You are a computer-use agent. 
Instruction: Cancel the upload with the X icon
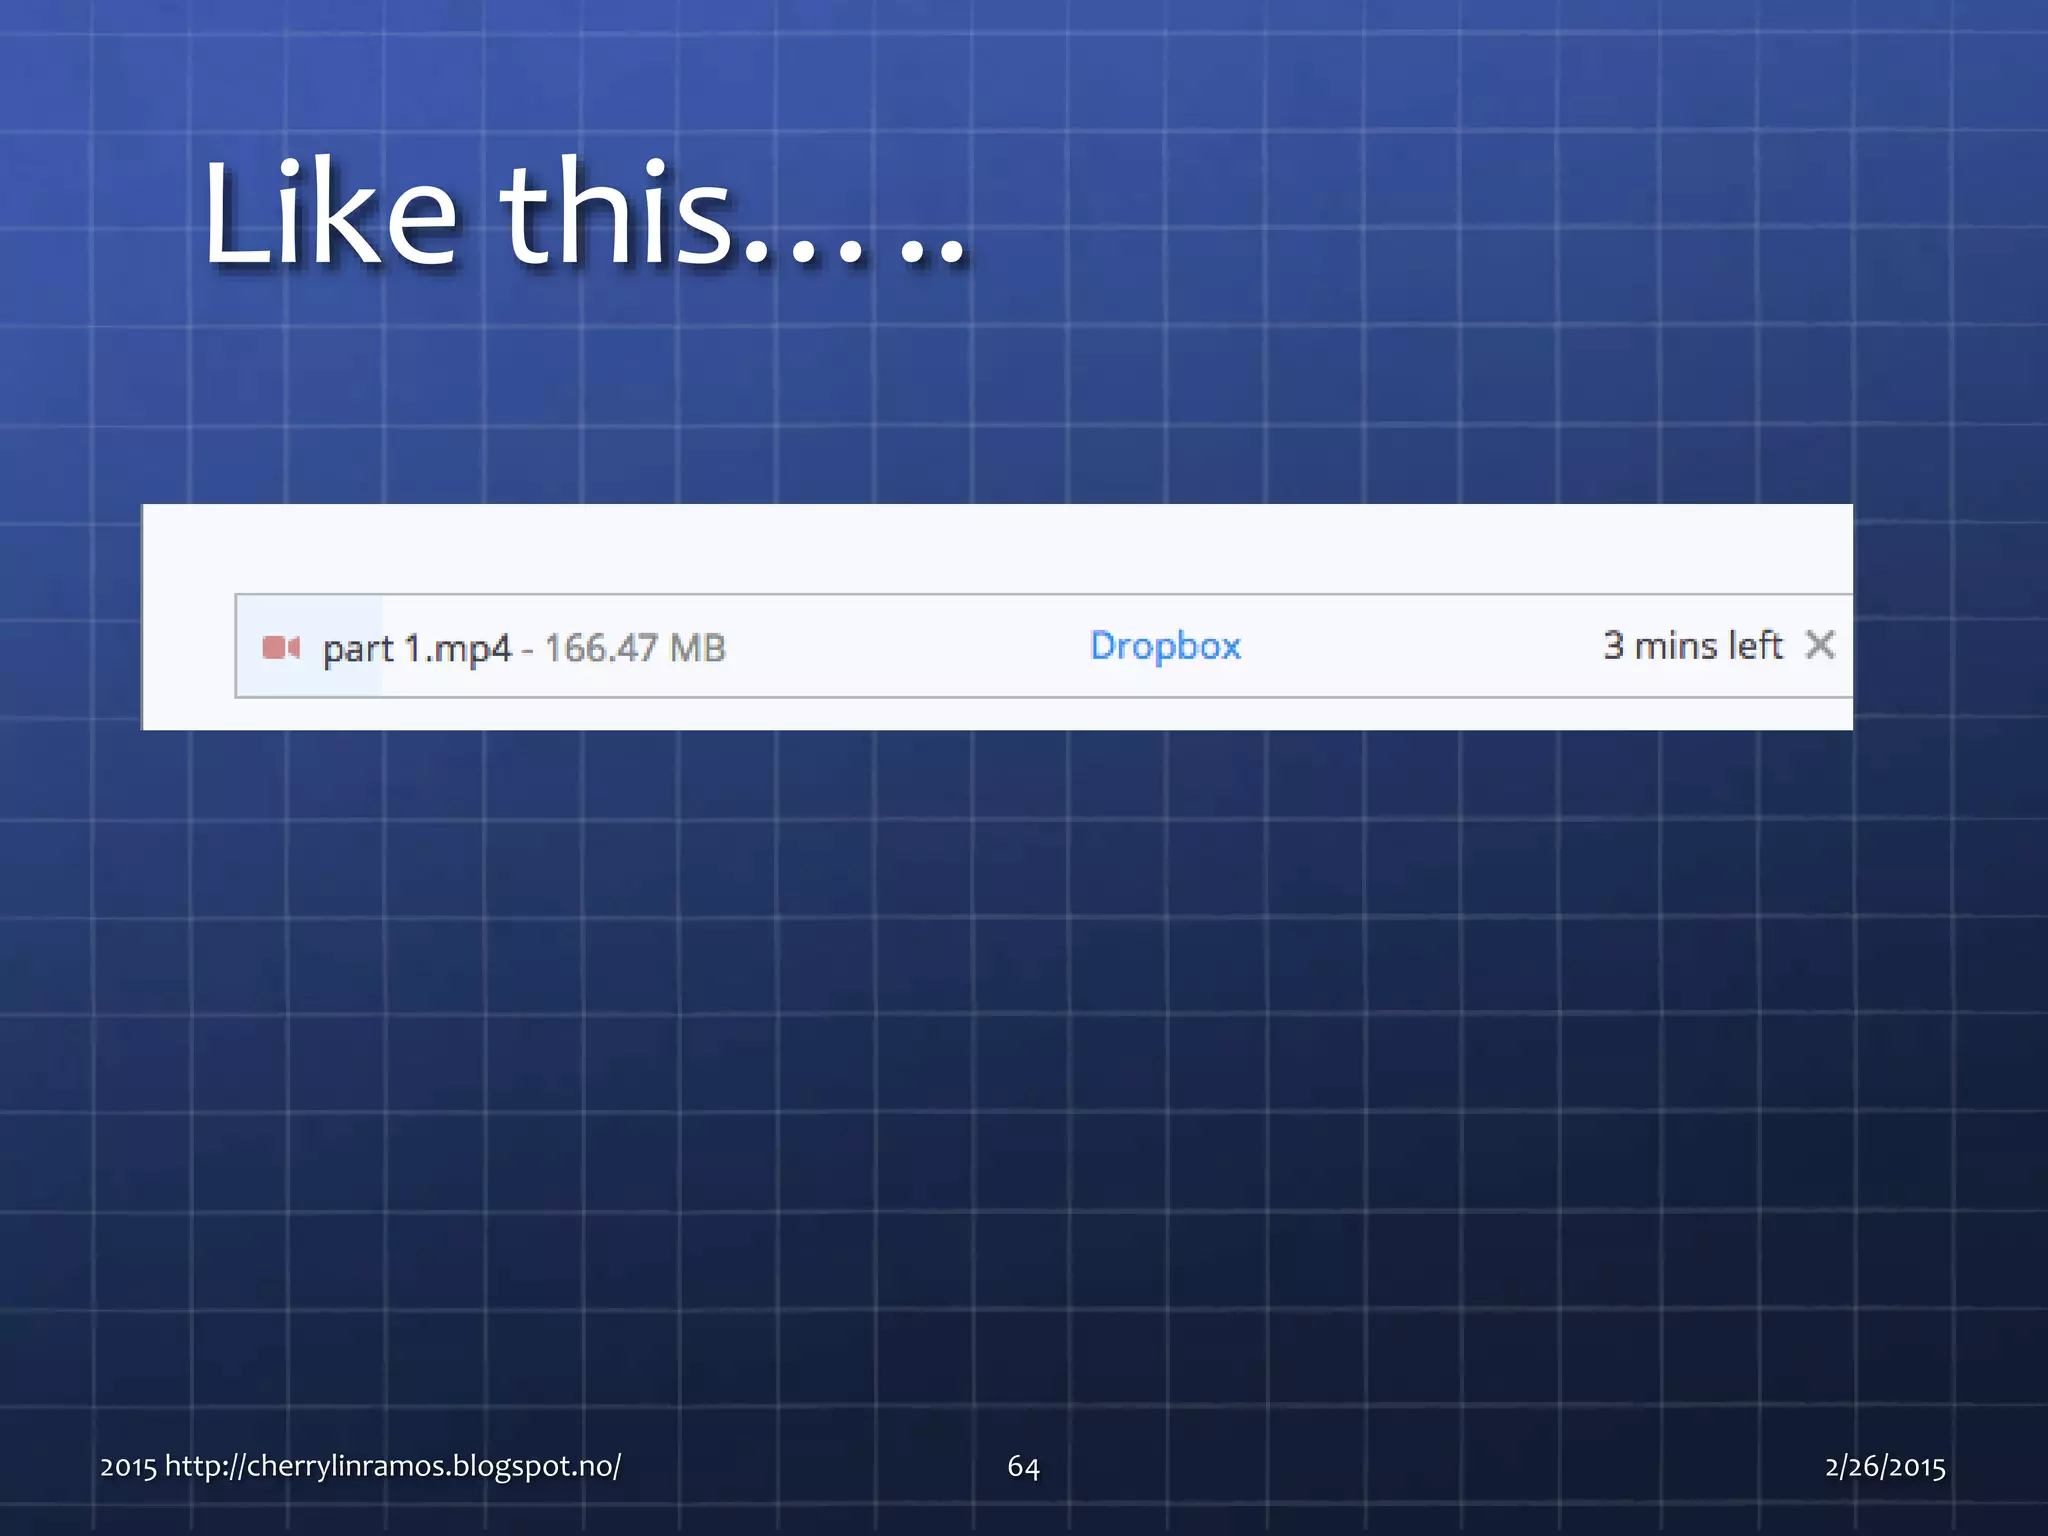pos(1819,645)
